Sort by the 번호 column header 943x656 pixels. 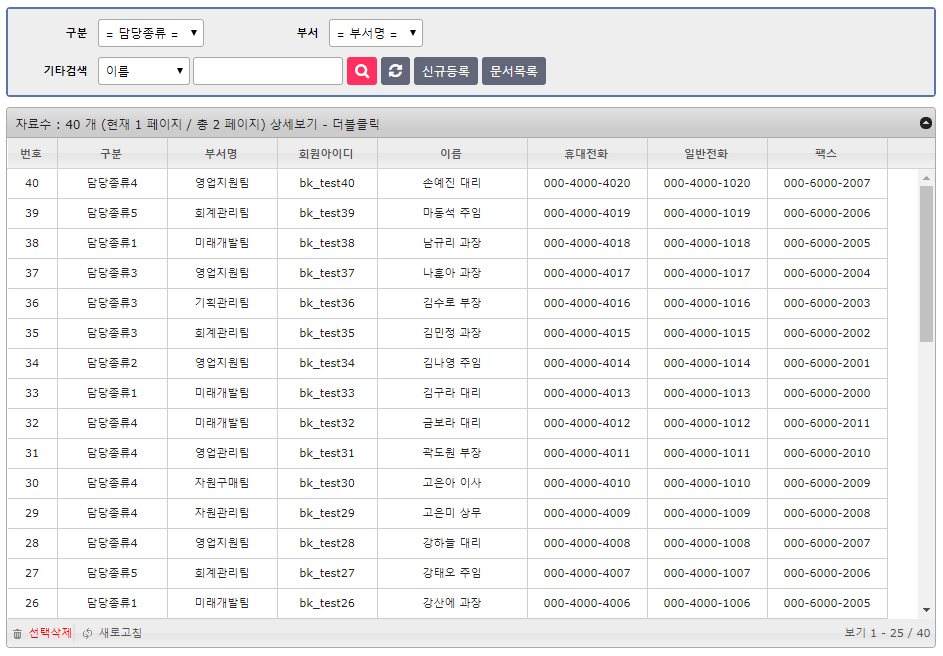click(x=32, y=154)
